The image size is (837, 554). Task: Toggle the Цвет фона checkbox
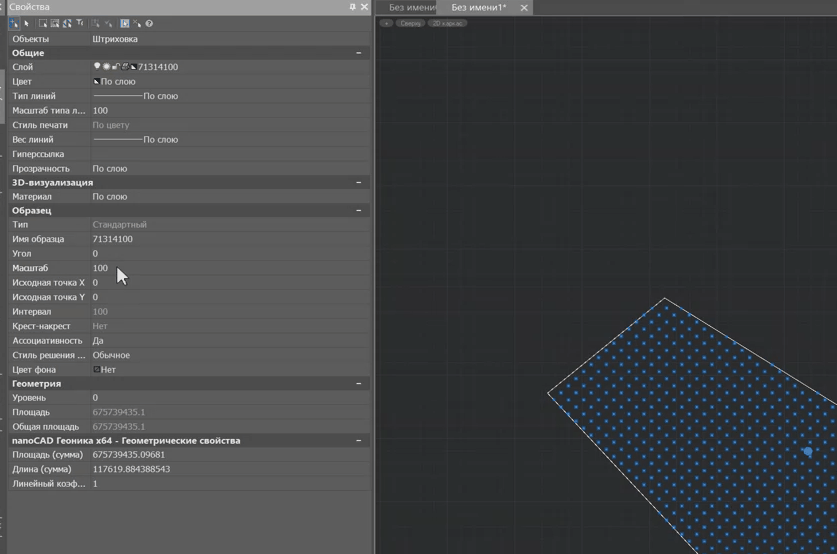tap(97, 370)
